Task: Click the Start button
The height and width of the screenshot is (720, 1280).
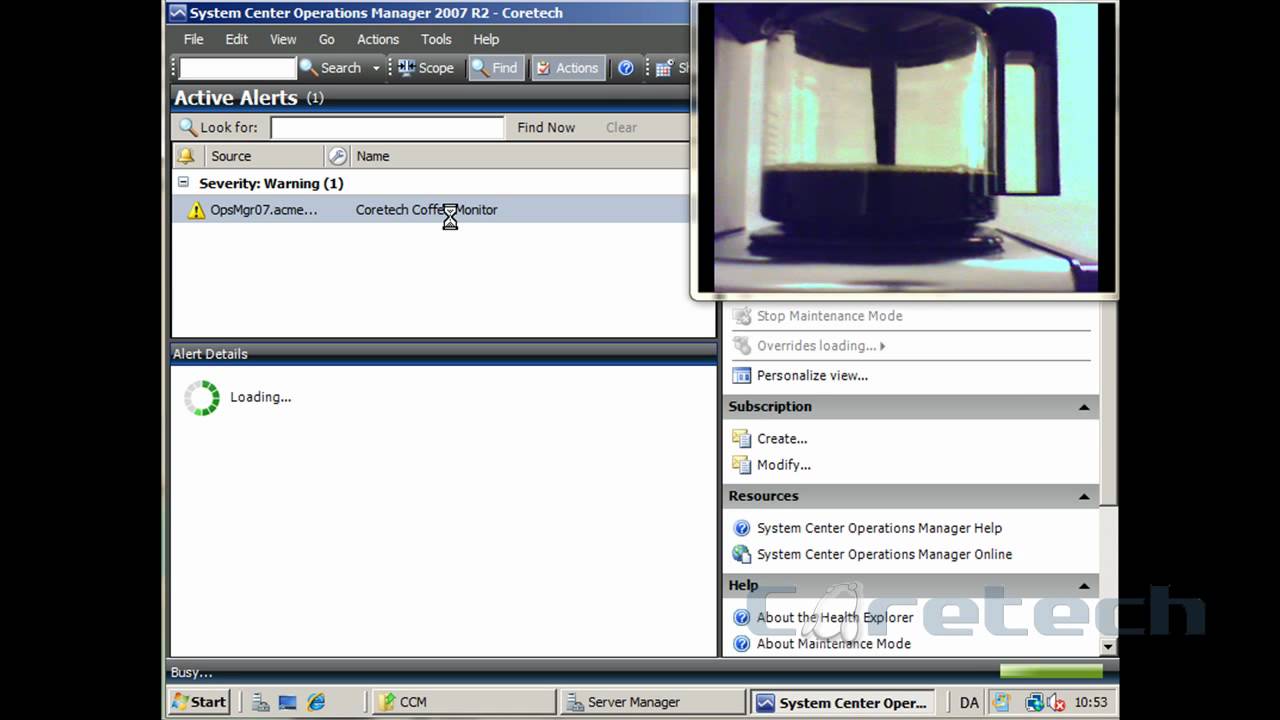Action: pos(200,702)
